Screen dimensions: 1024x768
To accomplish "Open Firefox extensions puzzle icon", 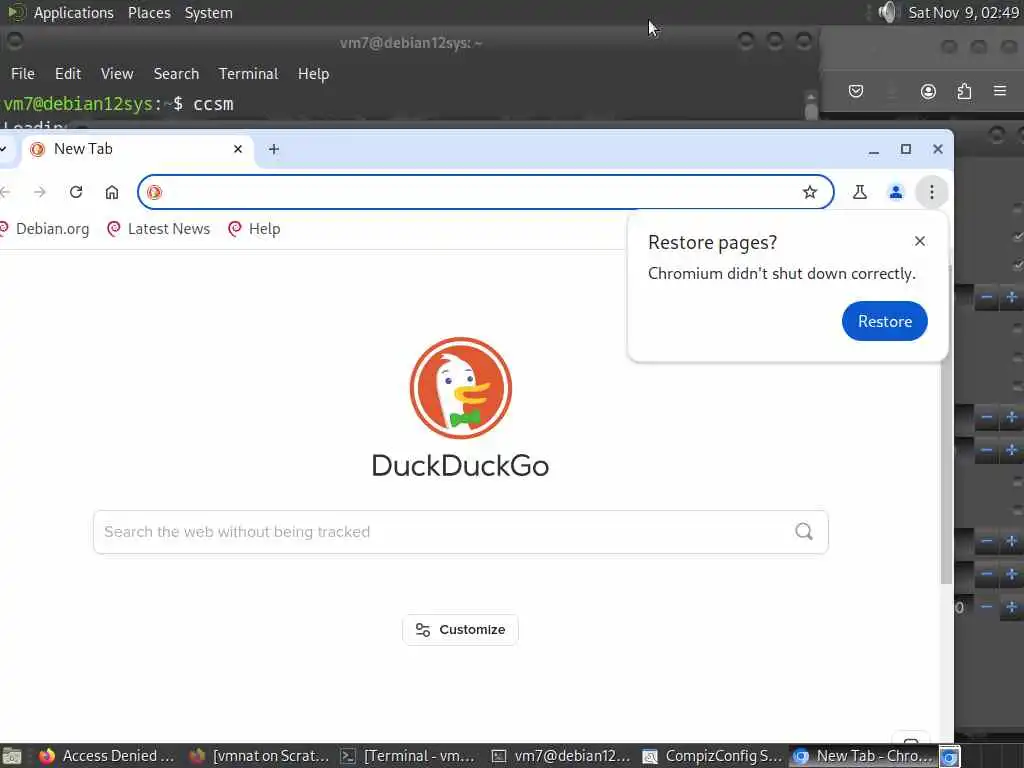I will [964, 91].
